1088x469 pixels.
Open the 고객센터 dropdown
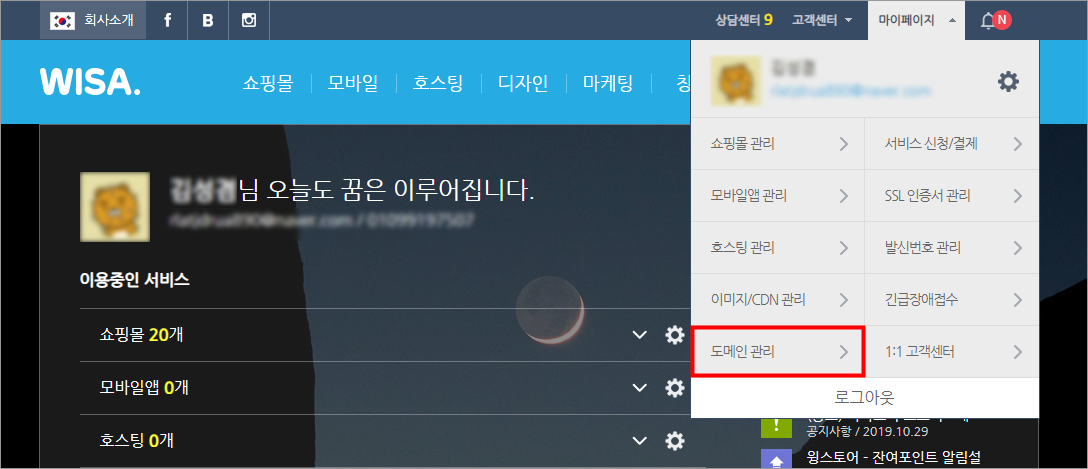point(822,20)
